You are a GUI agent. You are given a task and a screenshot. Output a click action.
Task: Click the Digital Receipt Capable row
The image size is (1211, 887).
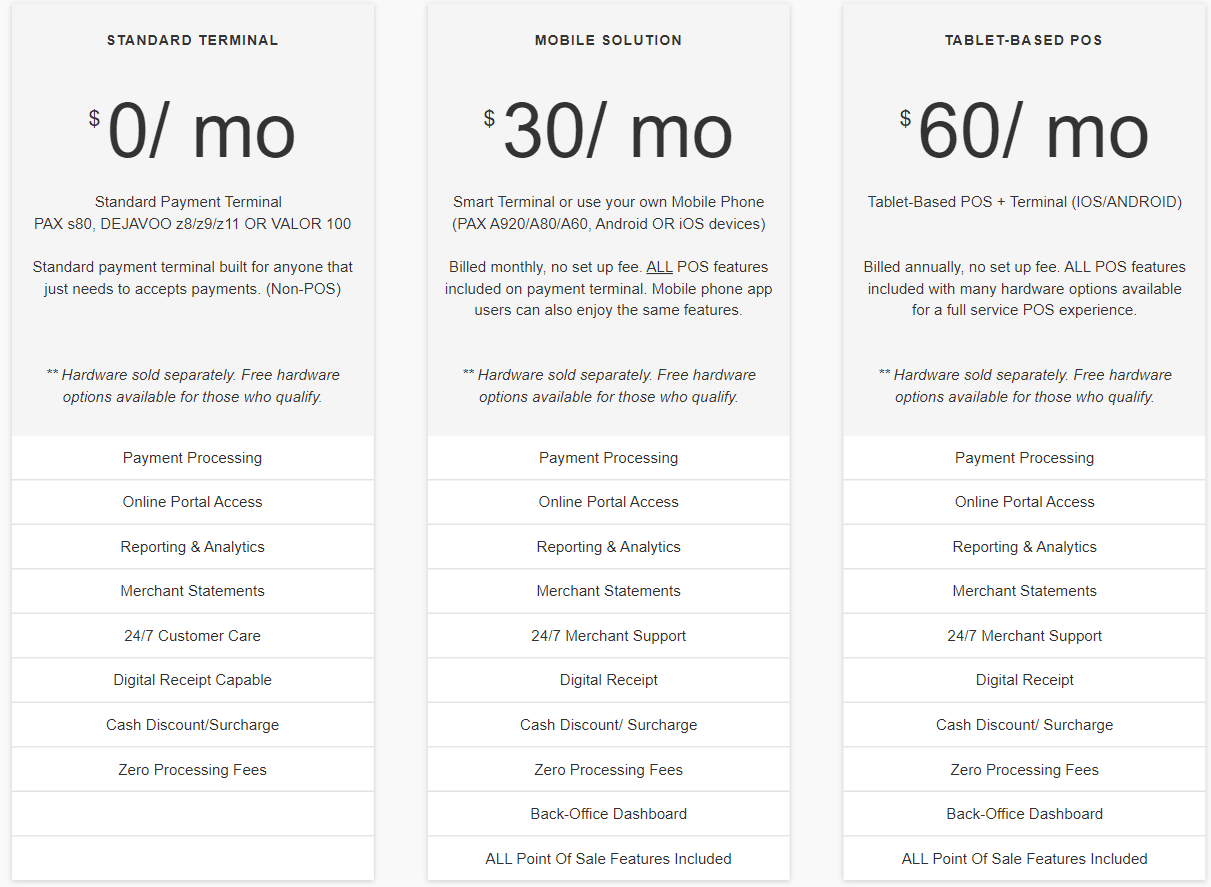tap(193, 680)
